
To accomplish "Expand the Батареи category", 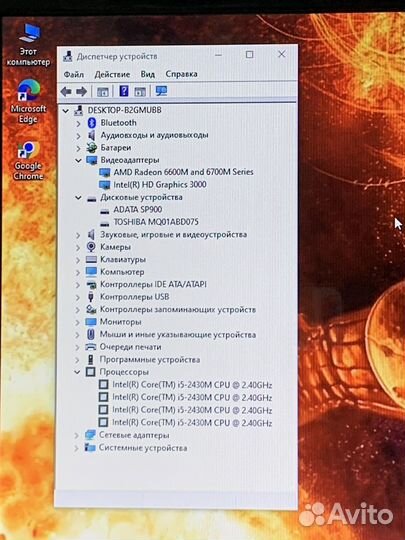I will 78,148.
